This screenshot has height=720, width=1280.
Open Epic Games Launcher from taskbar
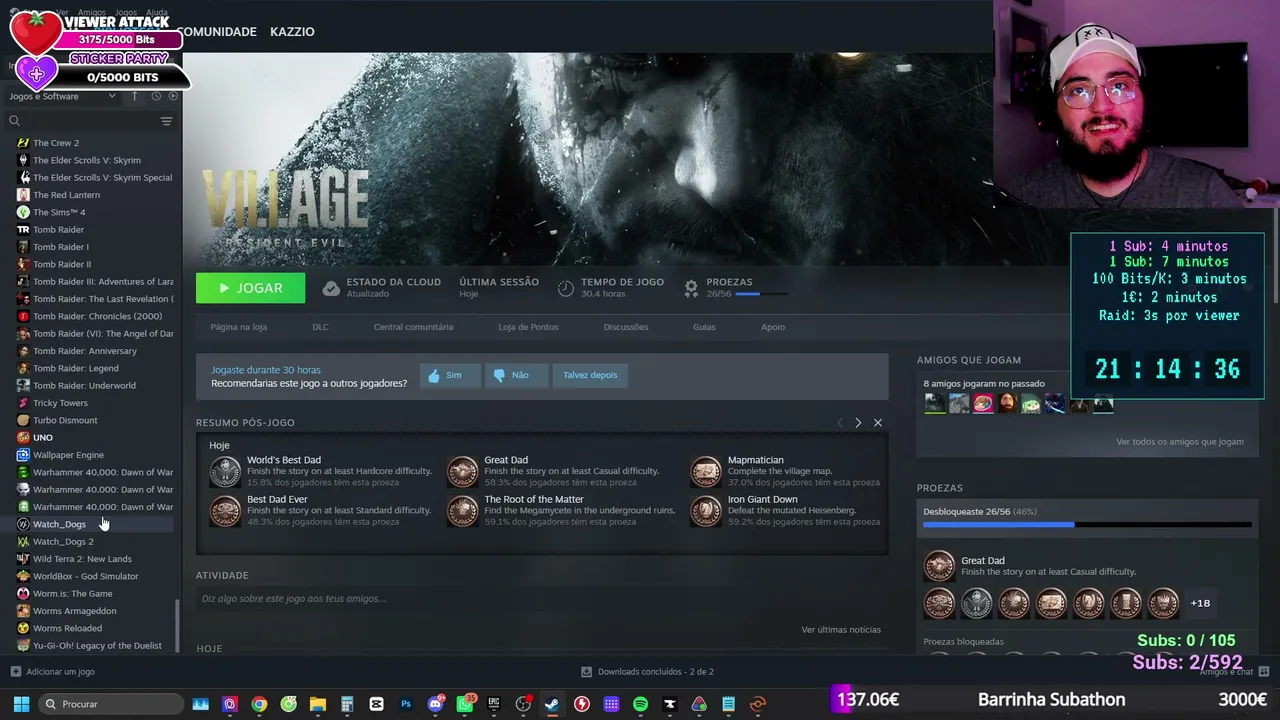click(x=494, y=704)
